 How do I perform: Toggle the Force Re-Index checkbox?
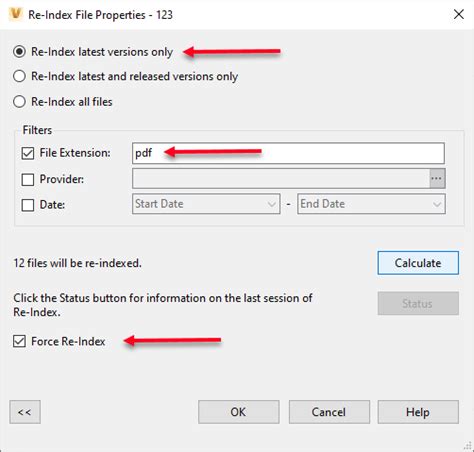click(19, 341)
